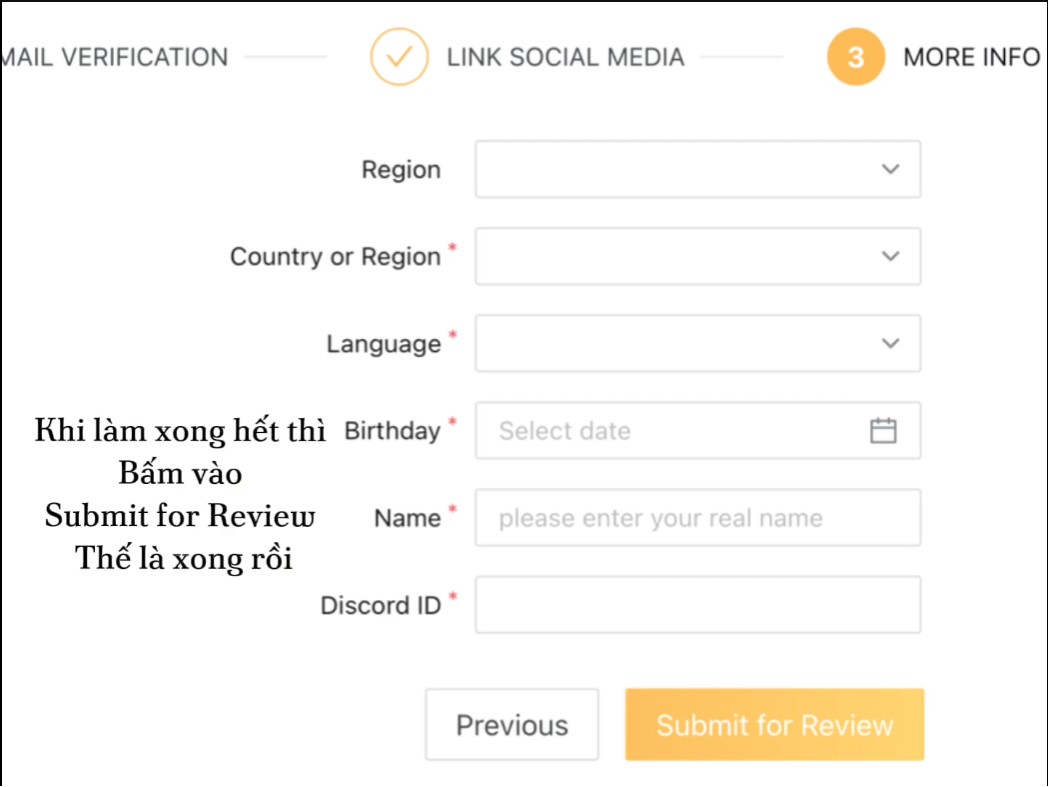Click the chevron arrow in Language box
The width and height of the screenshot is (1048, 787).
coord(890,344)
